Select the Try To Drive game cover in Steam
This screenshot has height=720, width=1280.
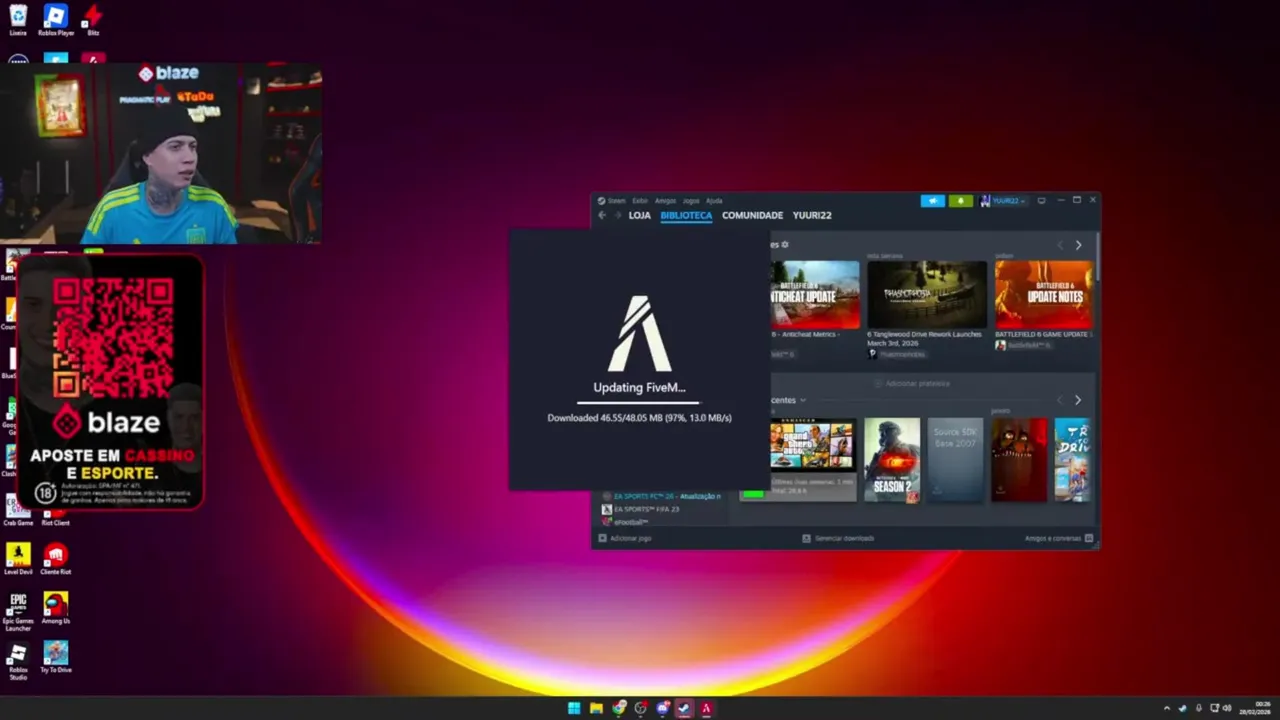click(1073, 460)
